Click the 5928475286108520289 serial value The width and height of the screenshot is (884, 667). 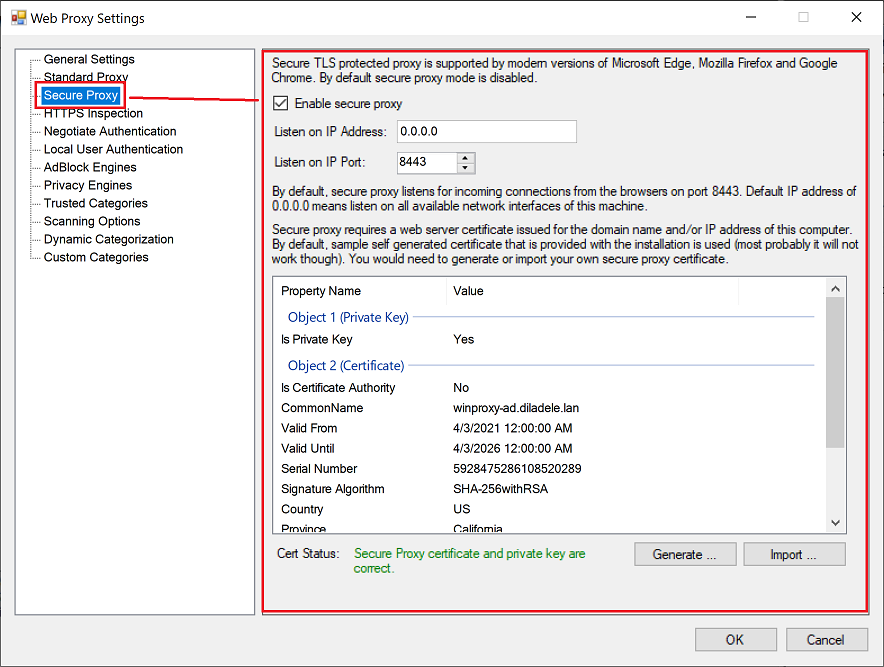[517, 469]
